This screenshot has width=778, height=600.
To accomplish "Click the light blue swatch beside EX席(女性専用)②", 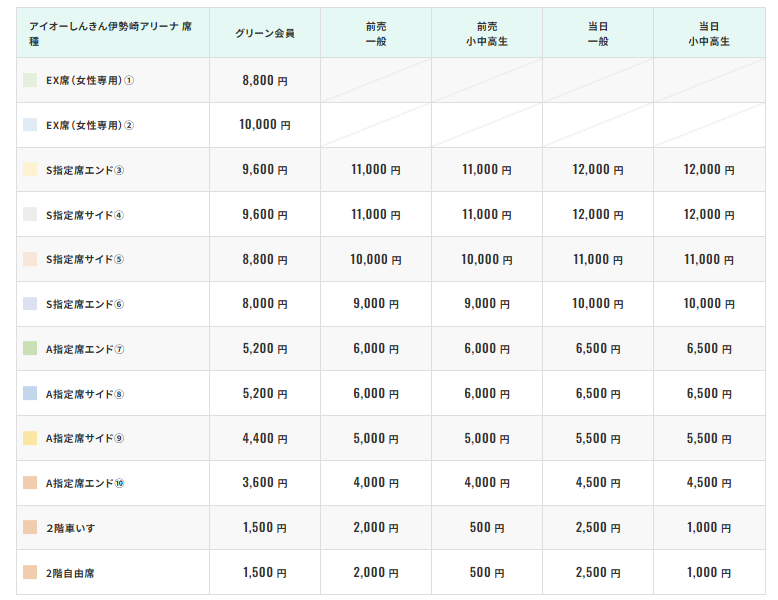I will click(30, 125).
